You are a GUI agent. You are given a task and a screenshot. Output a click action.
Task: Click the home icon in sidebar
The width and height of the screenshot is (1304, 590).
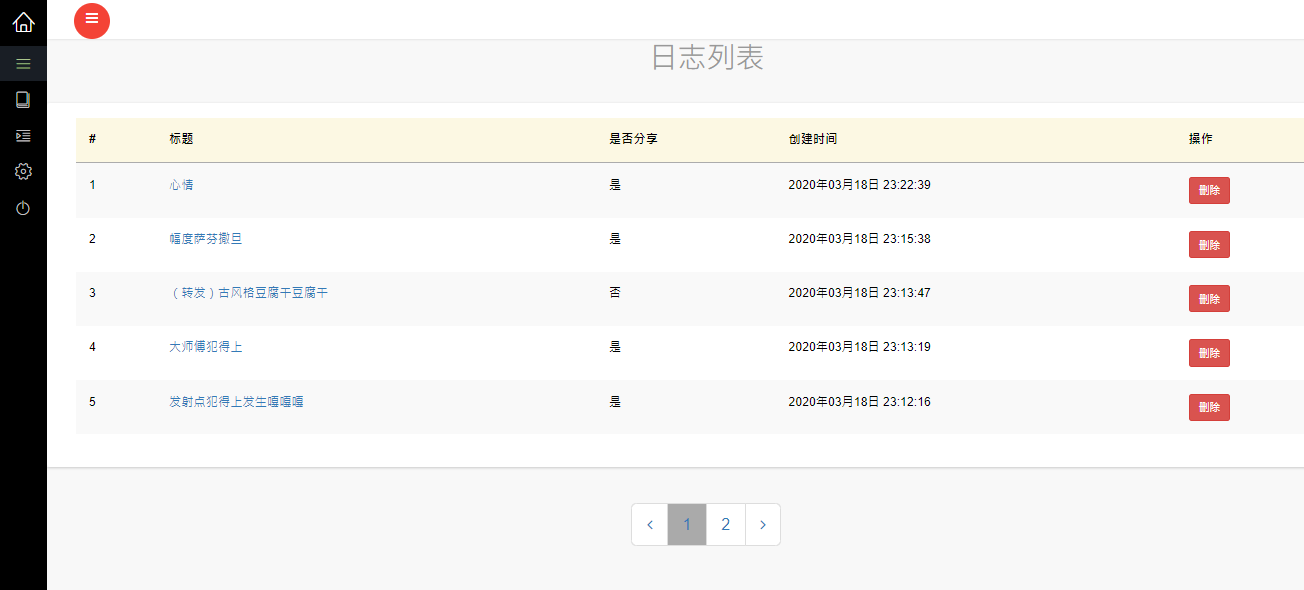tap(23, 22)
